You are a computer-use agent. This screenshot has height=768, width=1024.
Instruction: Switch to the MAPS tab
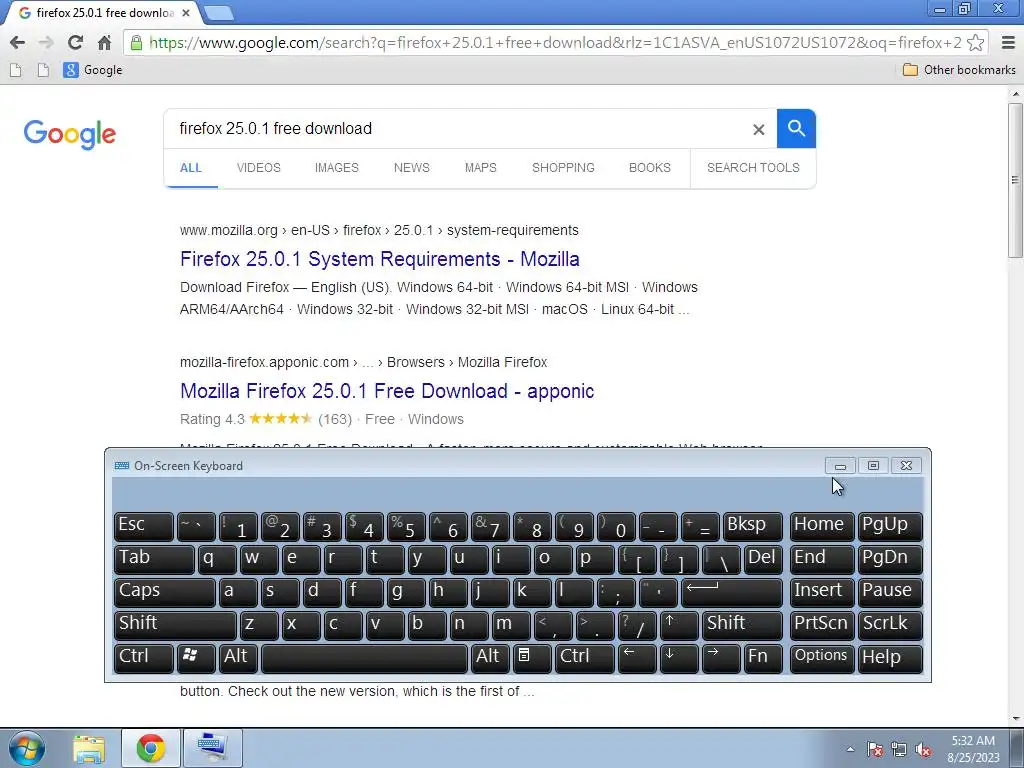pyautogui.click(x=481, y=168)
